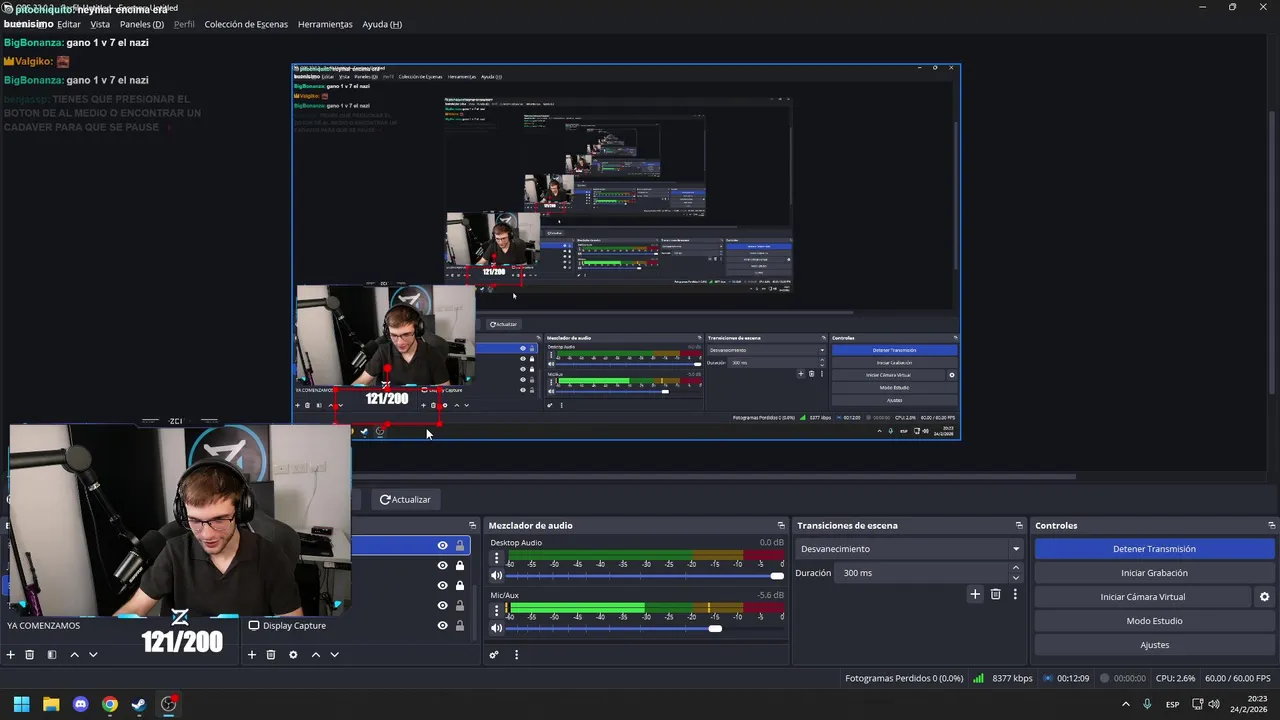Image resolution: width=1280 pixels, height=720 pixels.
Task: Click the Actualizar button
Action: 405,499
